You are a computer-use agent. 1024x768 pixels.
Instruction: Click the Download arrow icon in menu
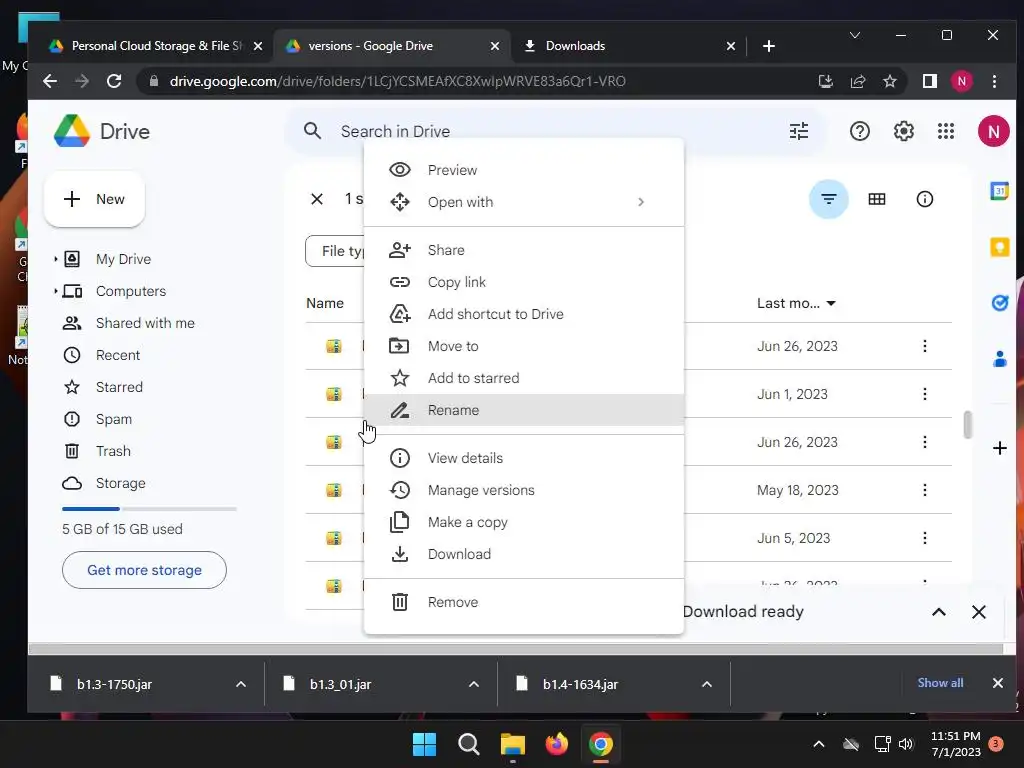coord(400,554)
